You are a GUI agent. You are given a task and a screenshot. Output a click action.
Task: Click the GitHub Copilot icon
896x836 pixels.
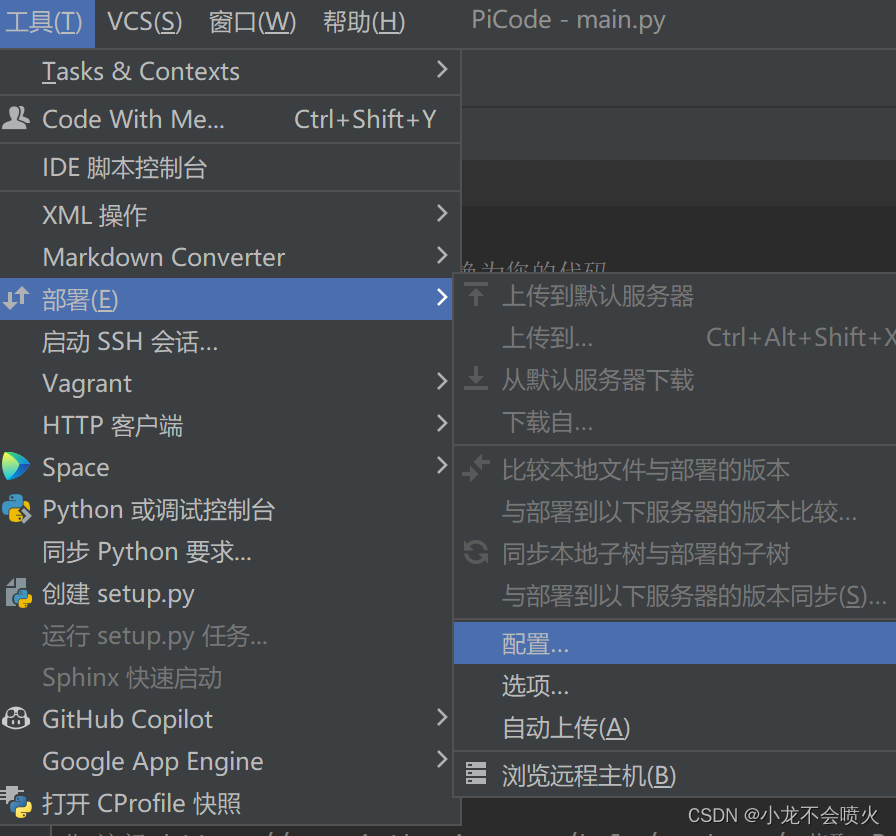pyautogui.click(x=16, y=718)
